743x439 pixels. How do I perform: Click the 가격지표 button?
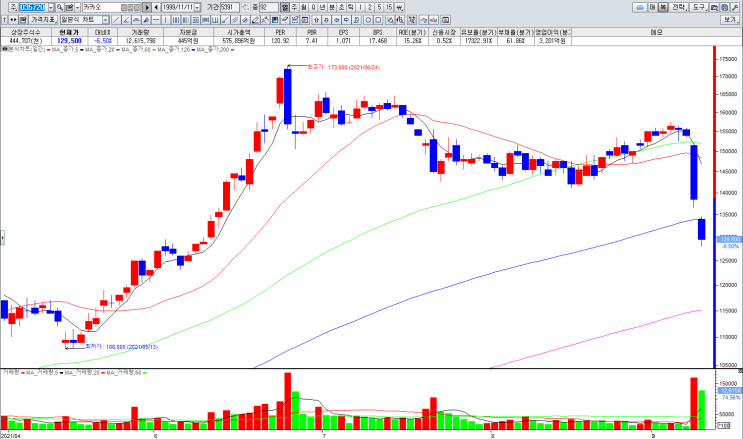coord(43,20)
